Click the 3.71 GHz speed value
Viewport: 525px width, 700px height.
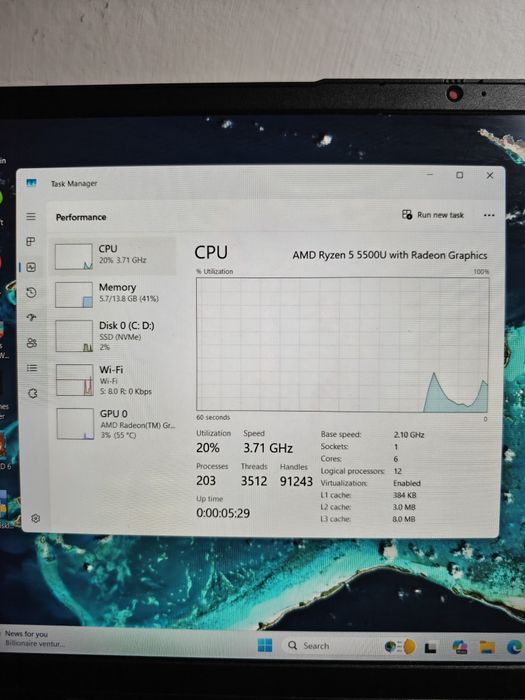pos(268,448)
